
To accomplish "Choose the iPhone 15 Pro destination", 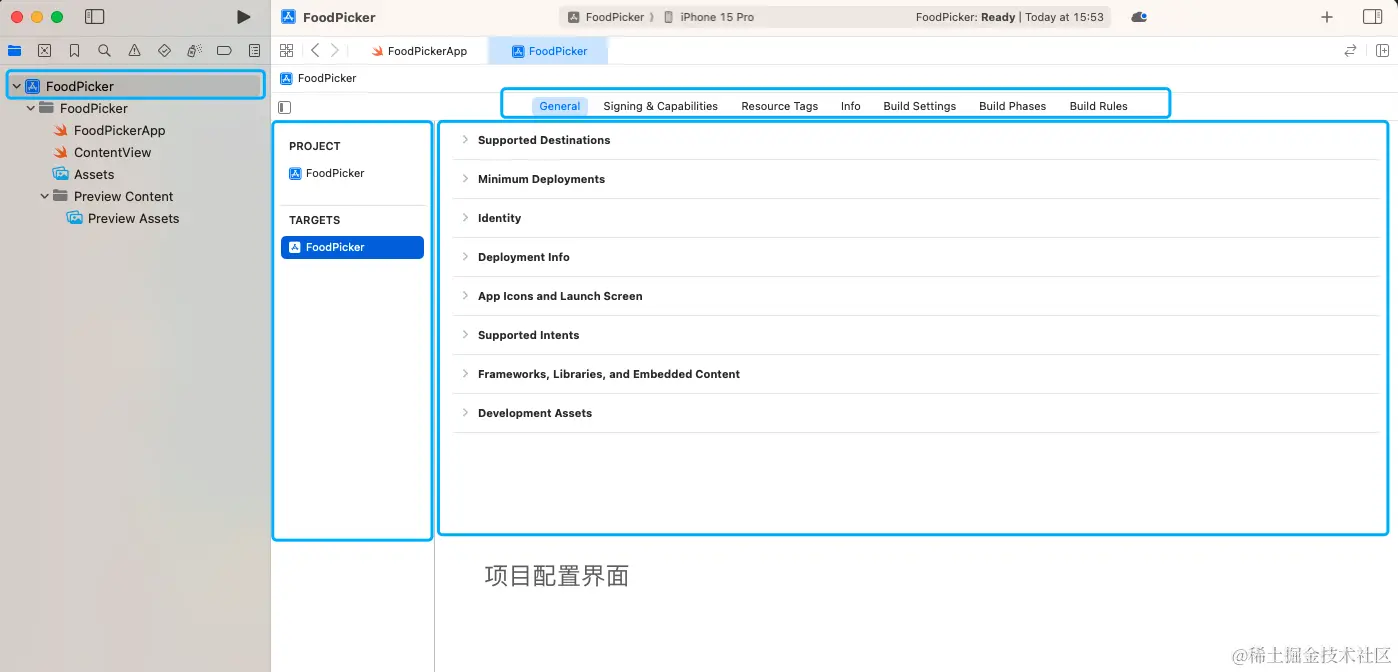I will point(709,17).
